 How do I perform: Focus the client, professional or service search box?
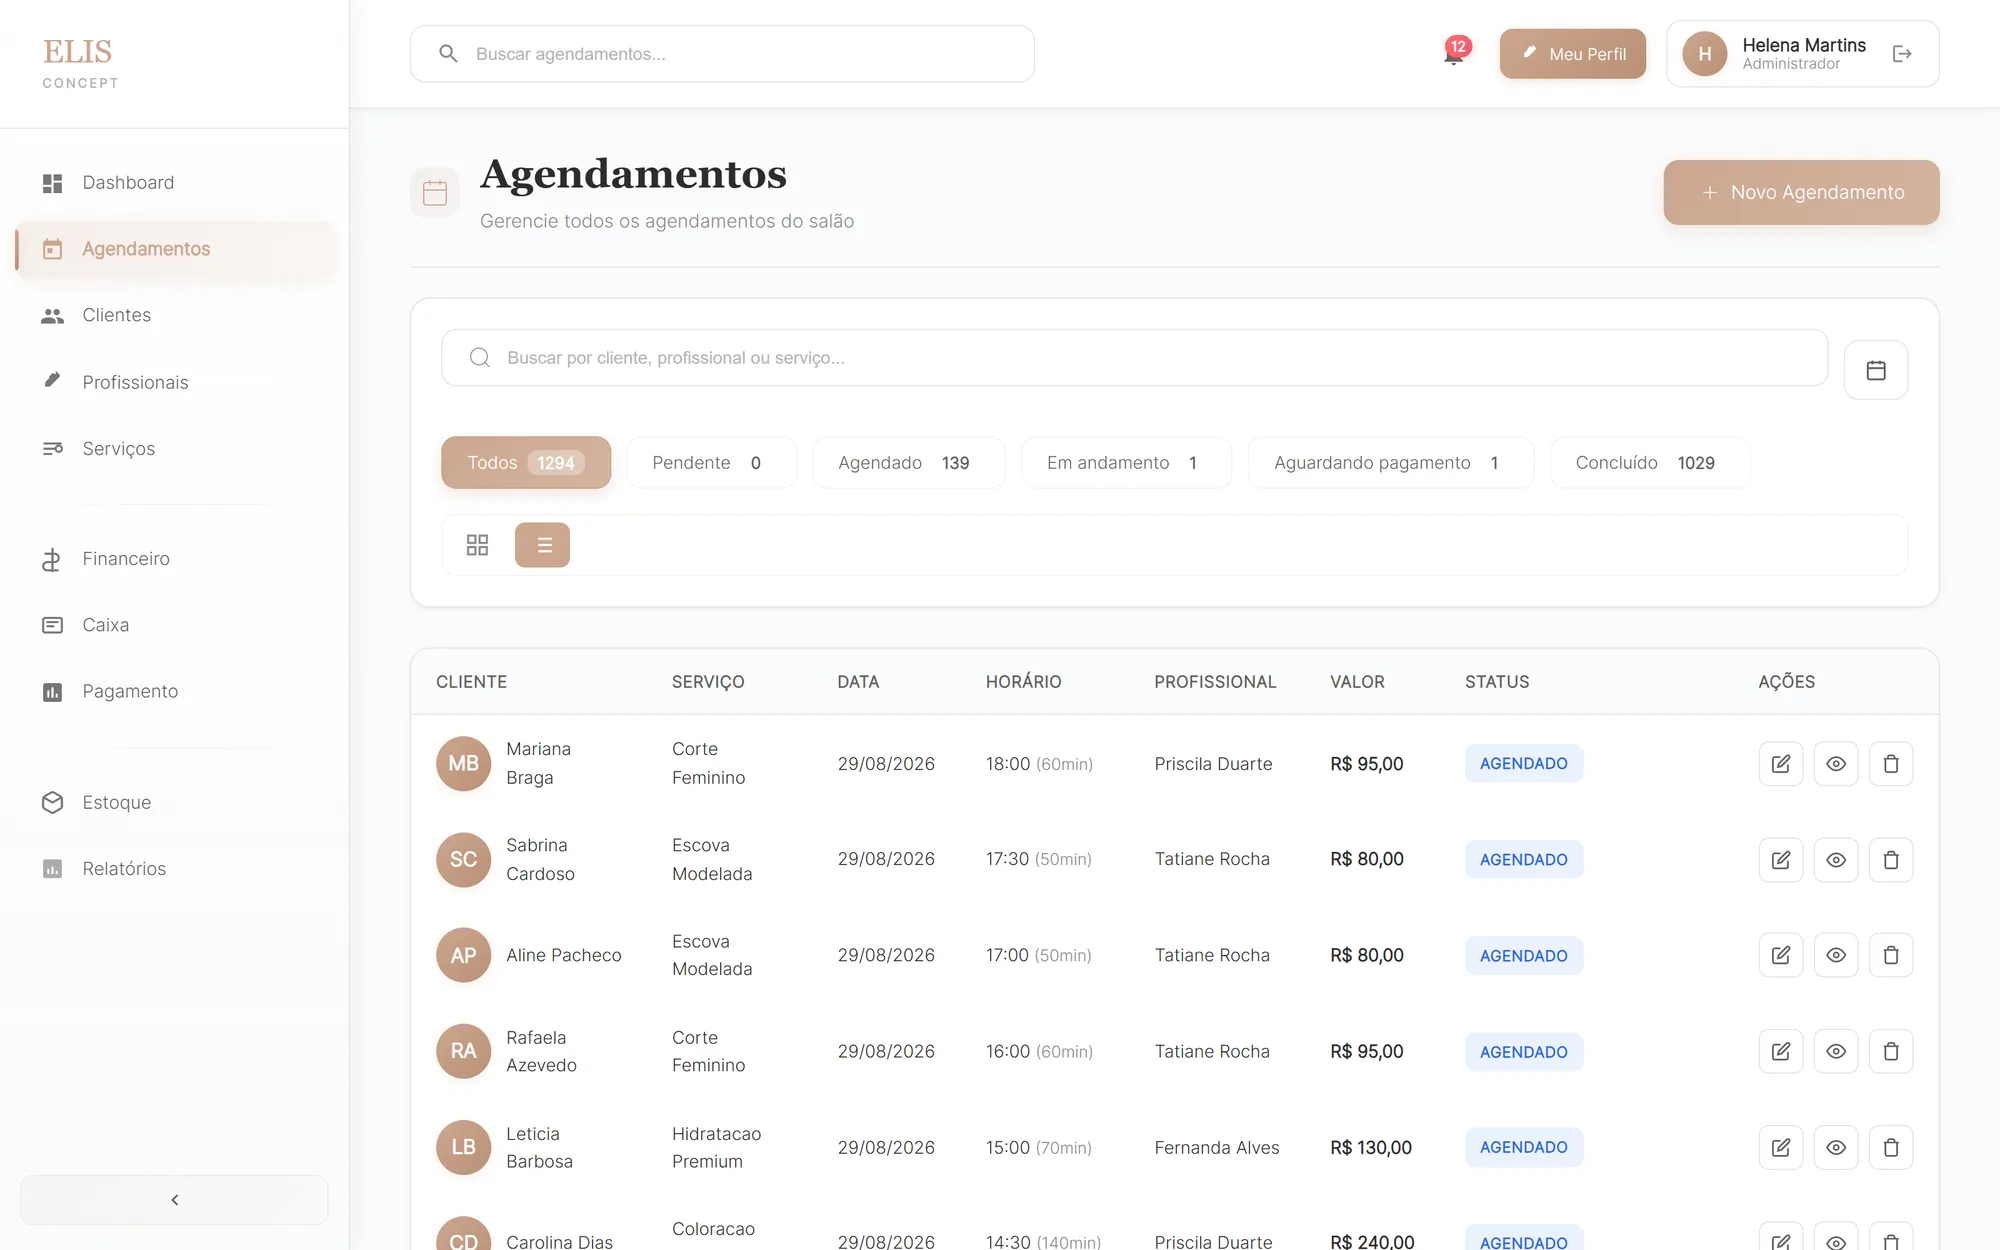tap(1134, 358)
